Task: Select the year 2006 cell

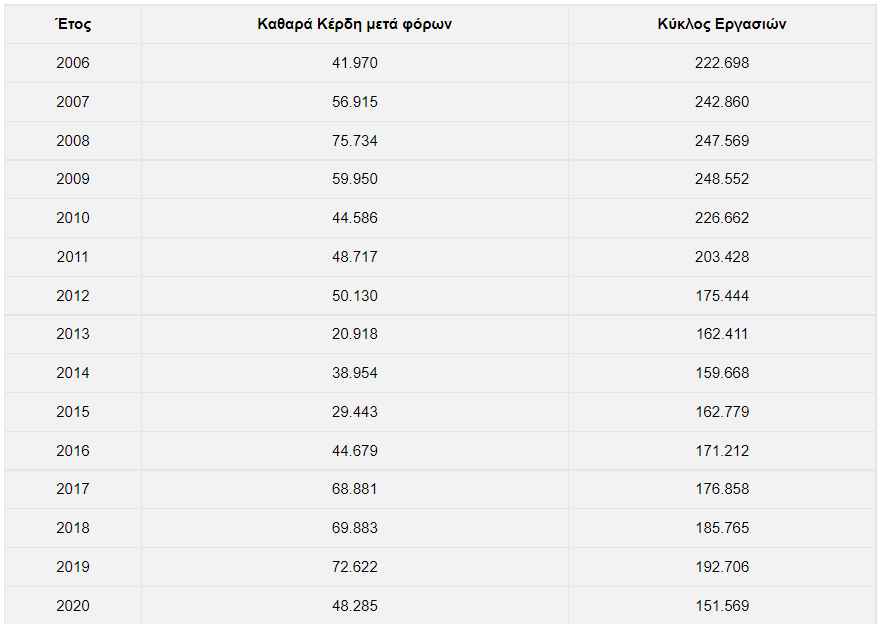Action: pos(73,63)
